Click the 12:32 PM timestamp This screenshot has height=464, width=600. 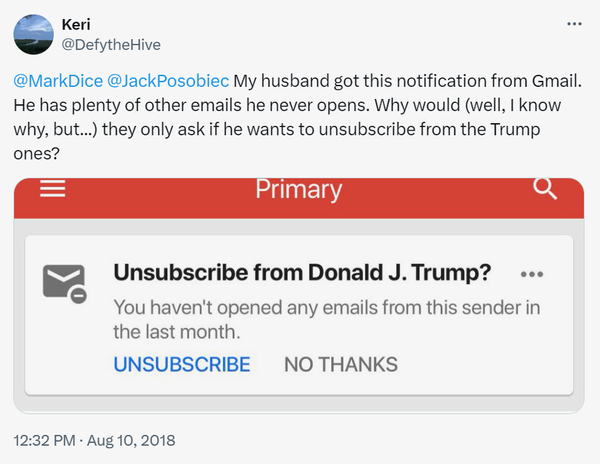pyautogui.click(x=44, y=441)
